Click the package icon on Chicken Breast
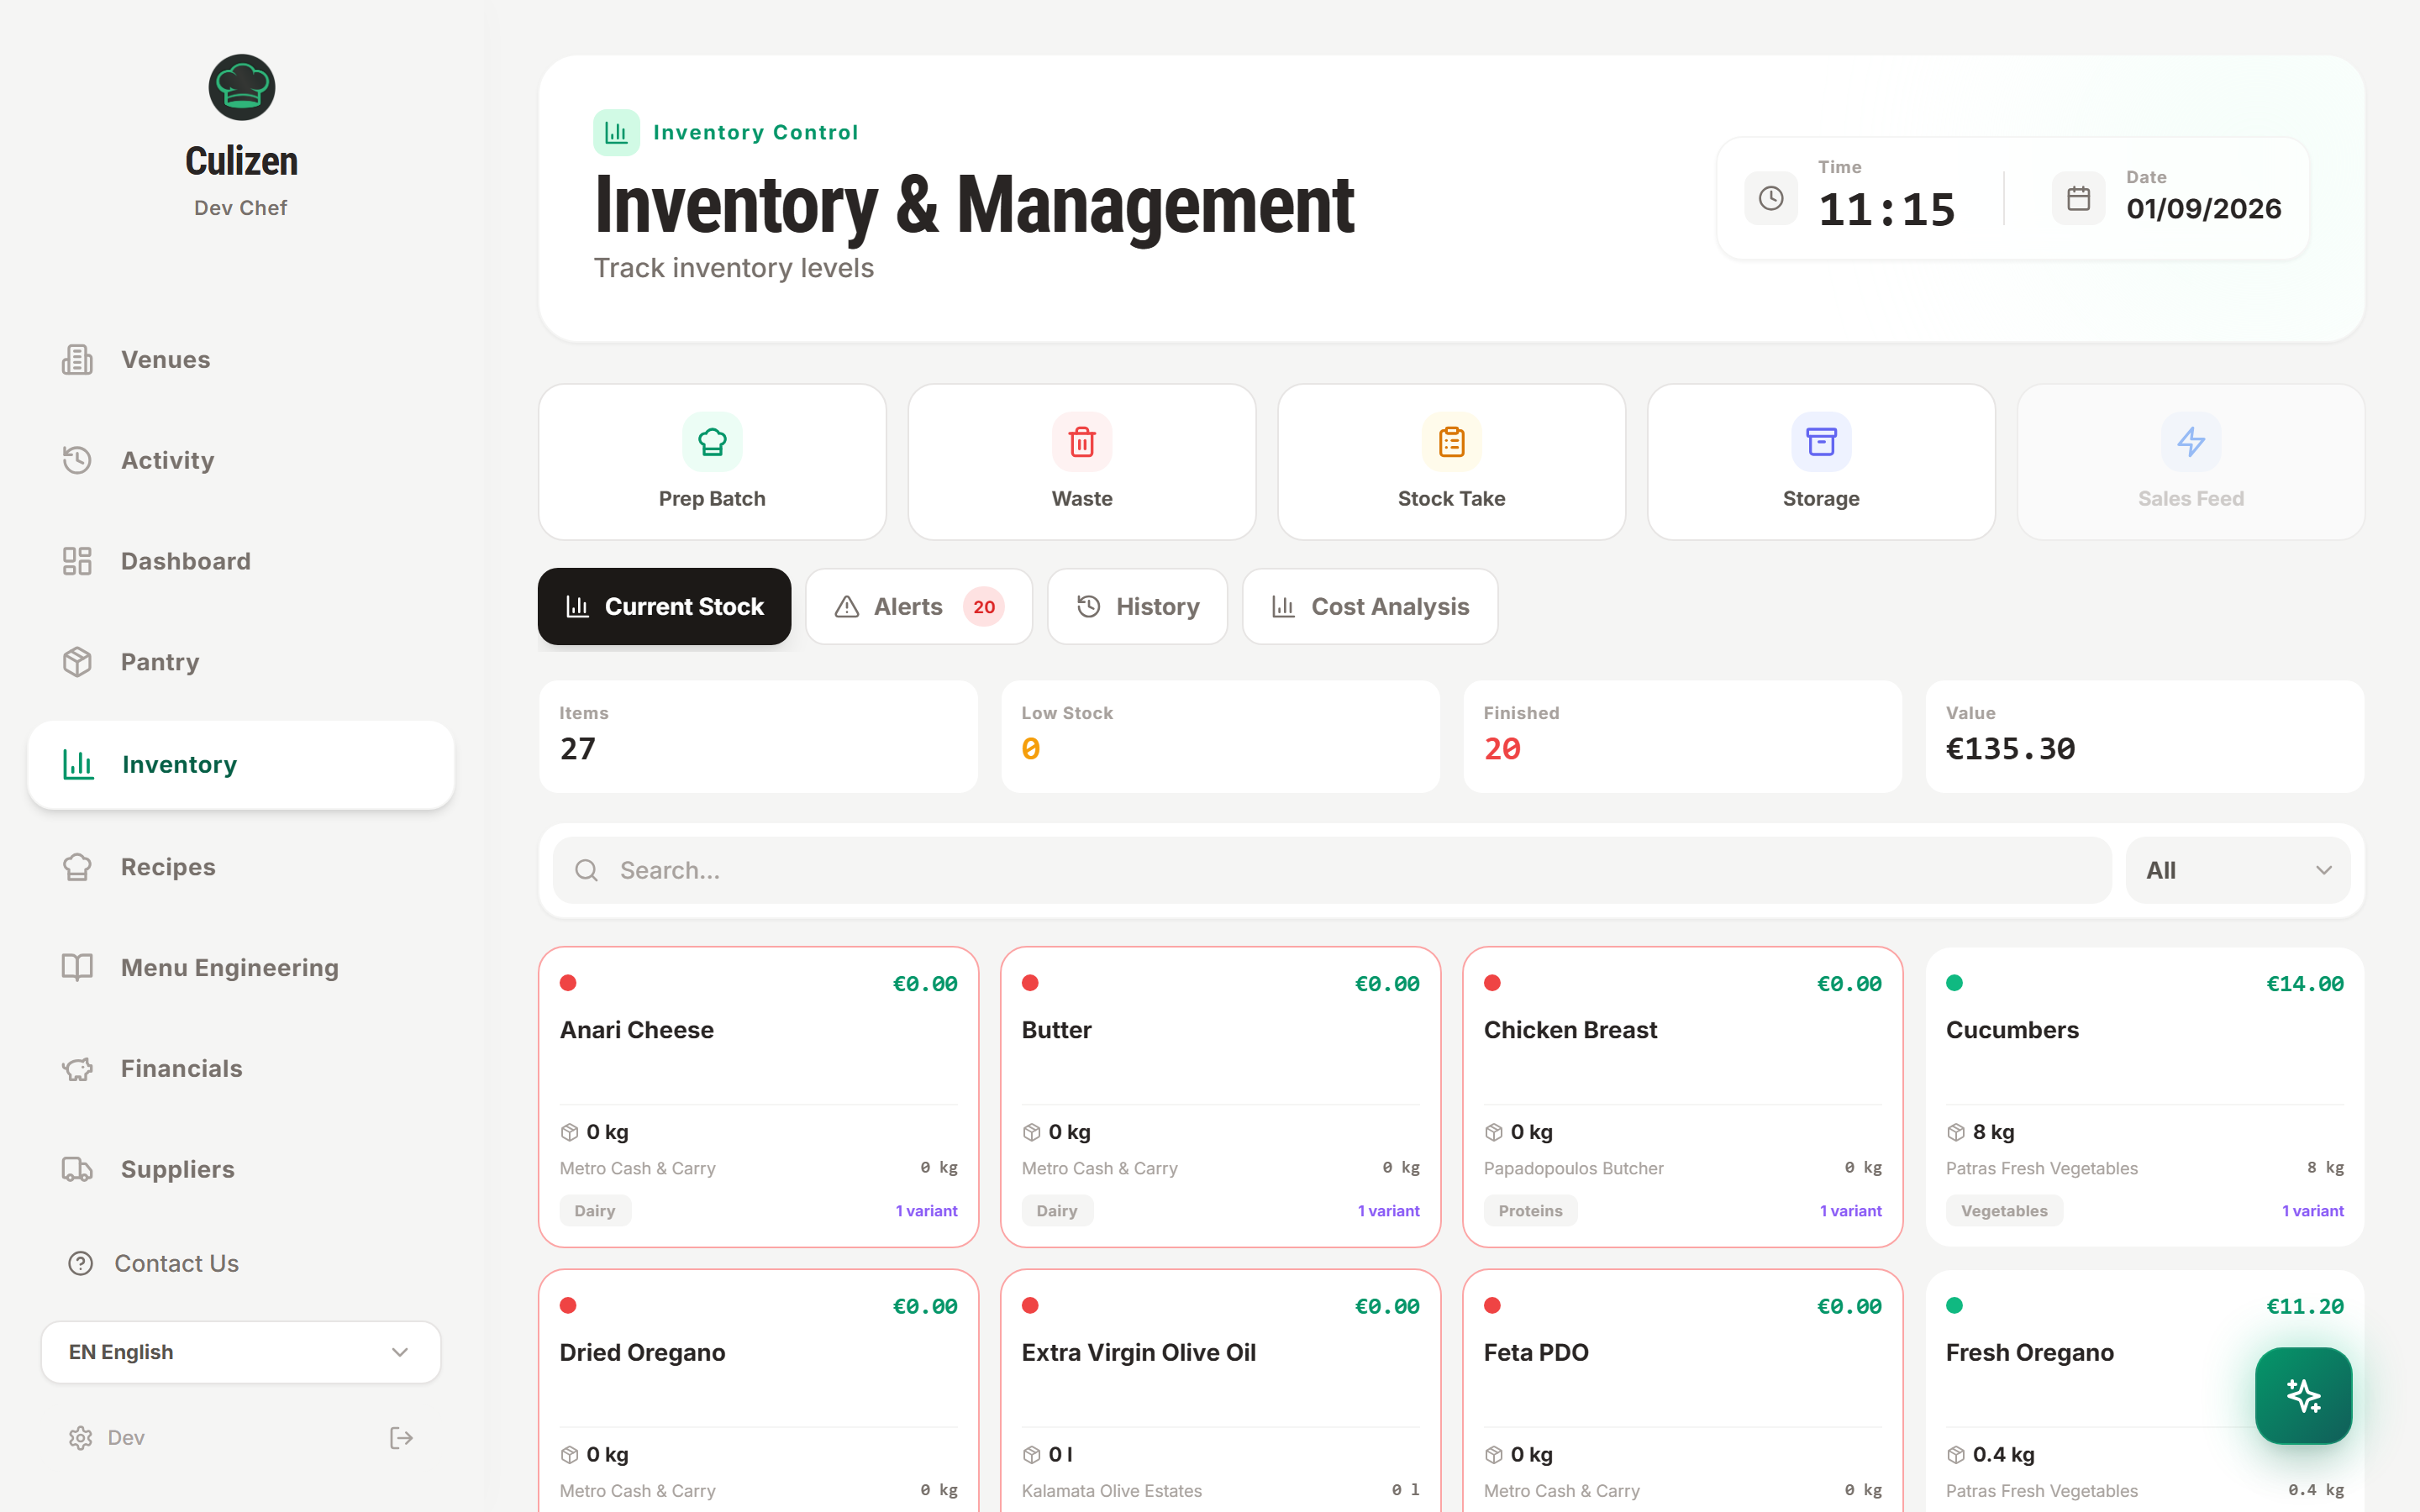2420x1512 pixels. 1493,1132
